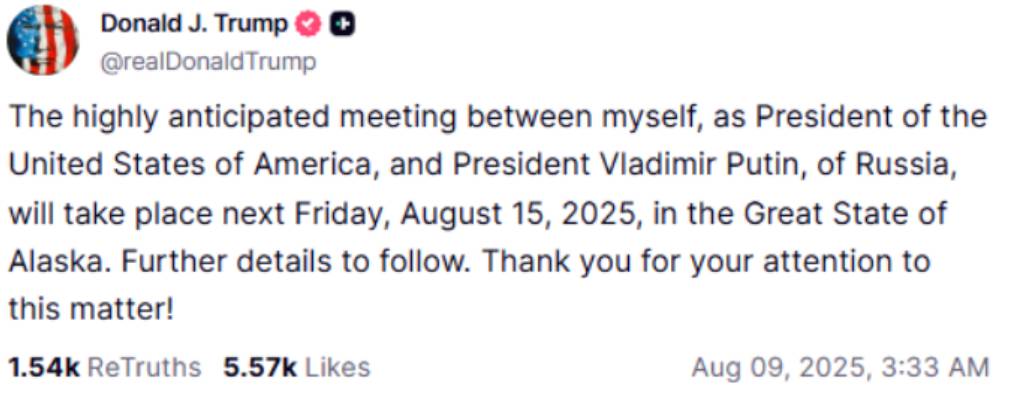Open Donald J. Trump's profile avatar
The height and width of the screenshot is (396, 1017).
tap(42, 40)
